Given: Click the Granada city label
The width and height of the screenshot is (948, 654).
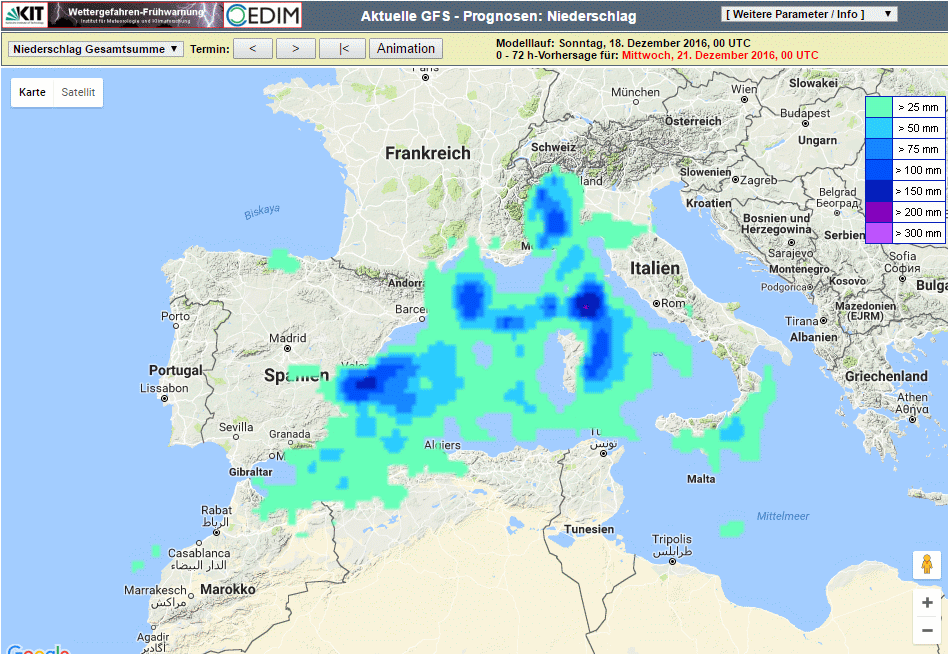Looking at the screenshot, I should [290, 434].
